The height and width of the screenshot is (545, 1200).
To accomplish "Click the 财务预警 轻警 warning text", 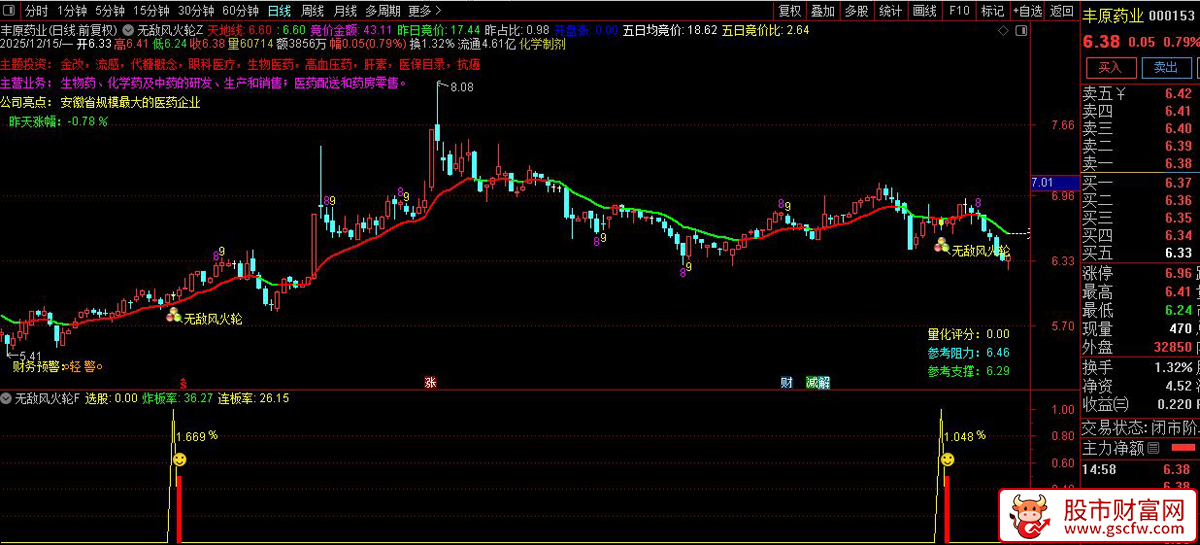I will tap(57, 367).
